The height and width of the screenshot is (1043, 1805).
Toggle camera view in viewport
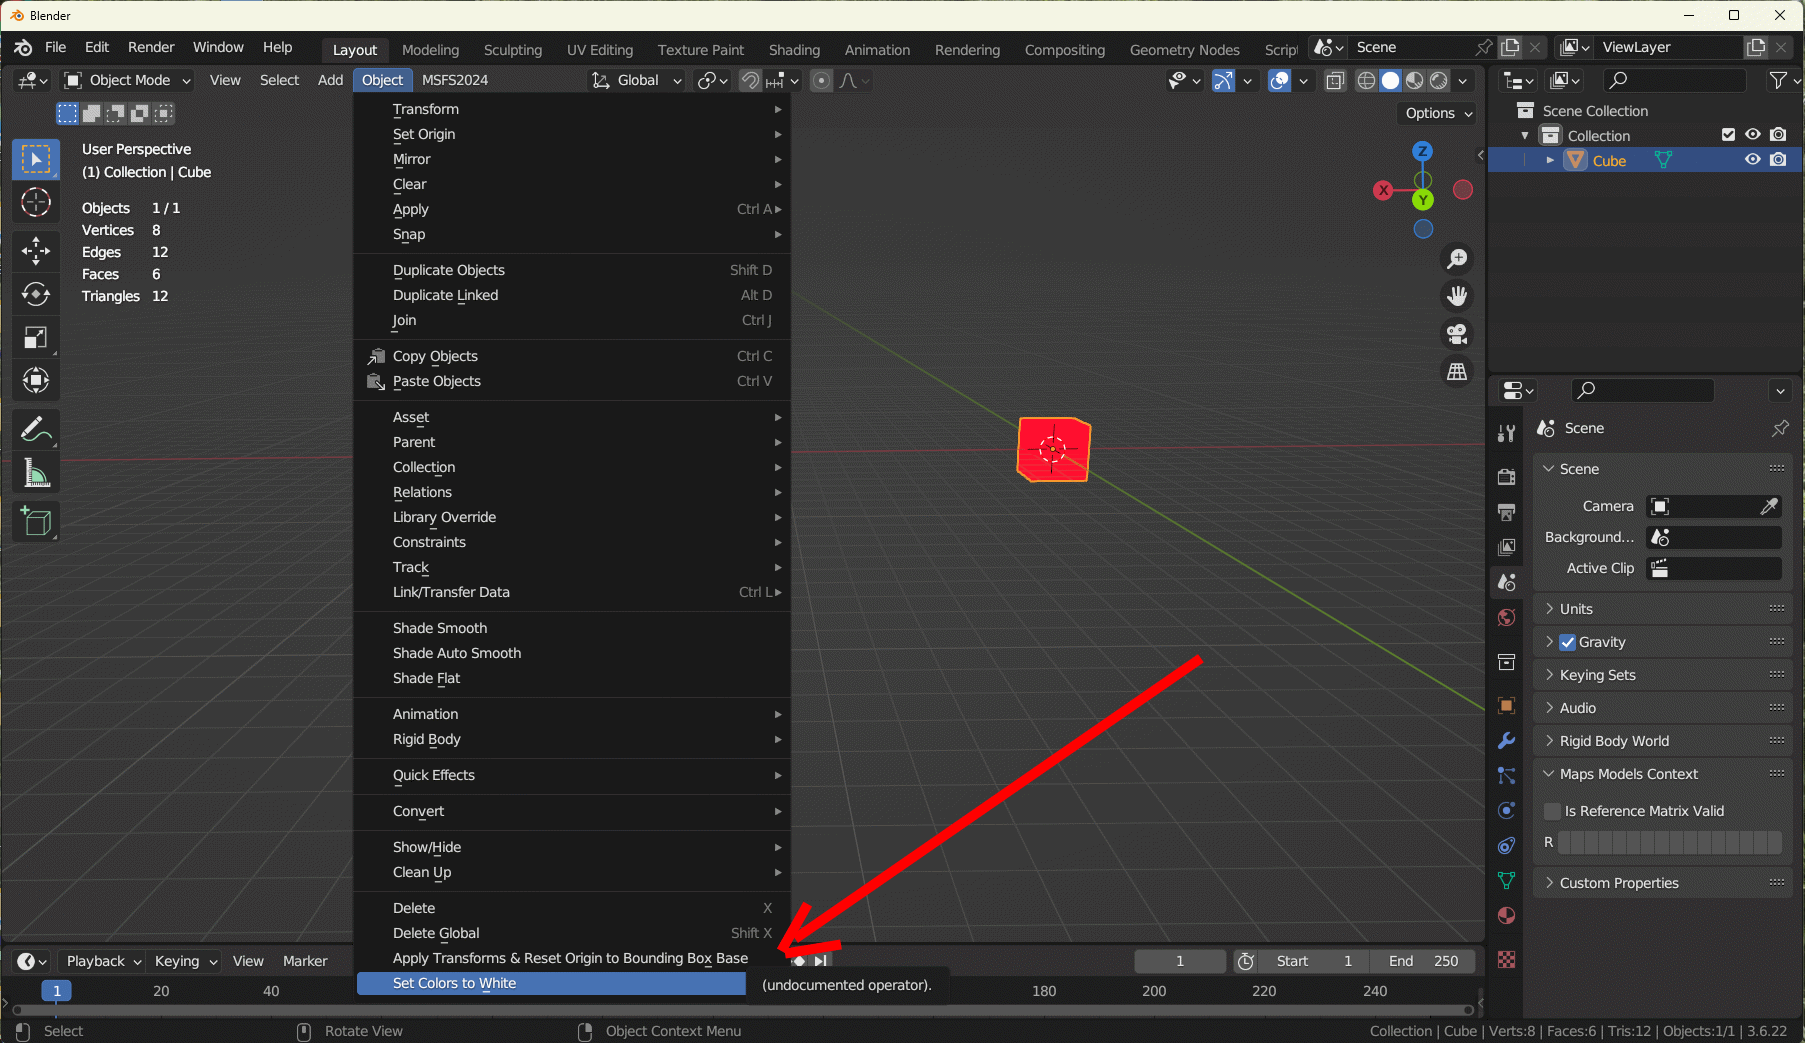pos(1457,333)
